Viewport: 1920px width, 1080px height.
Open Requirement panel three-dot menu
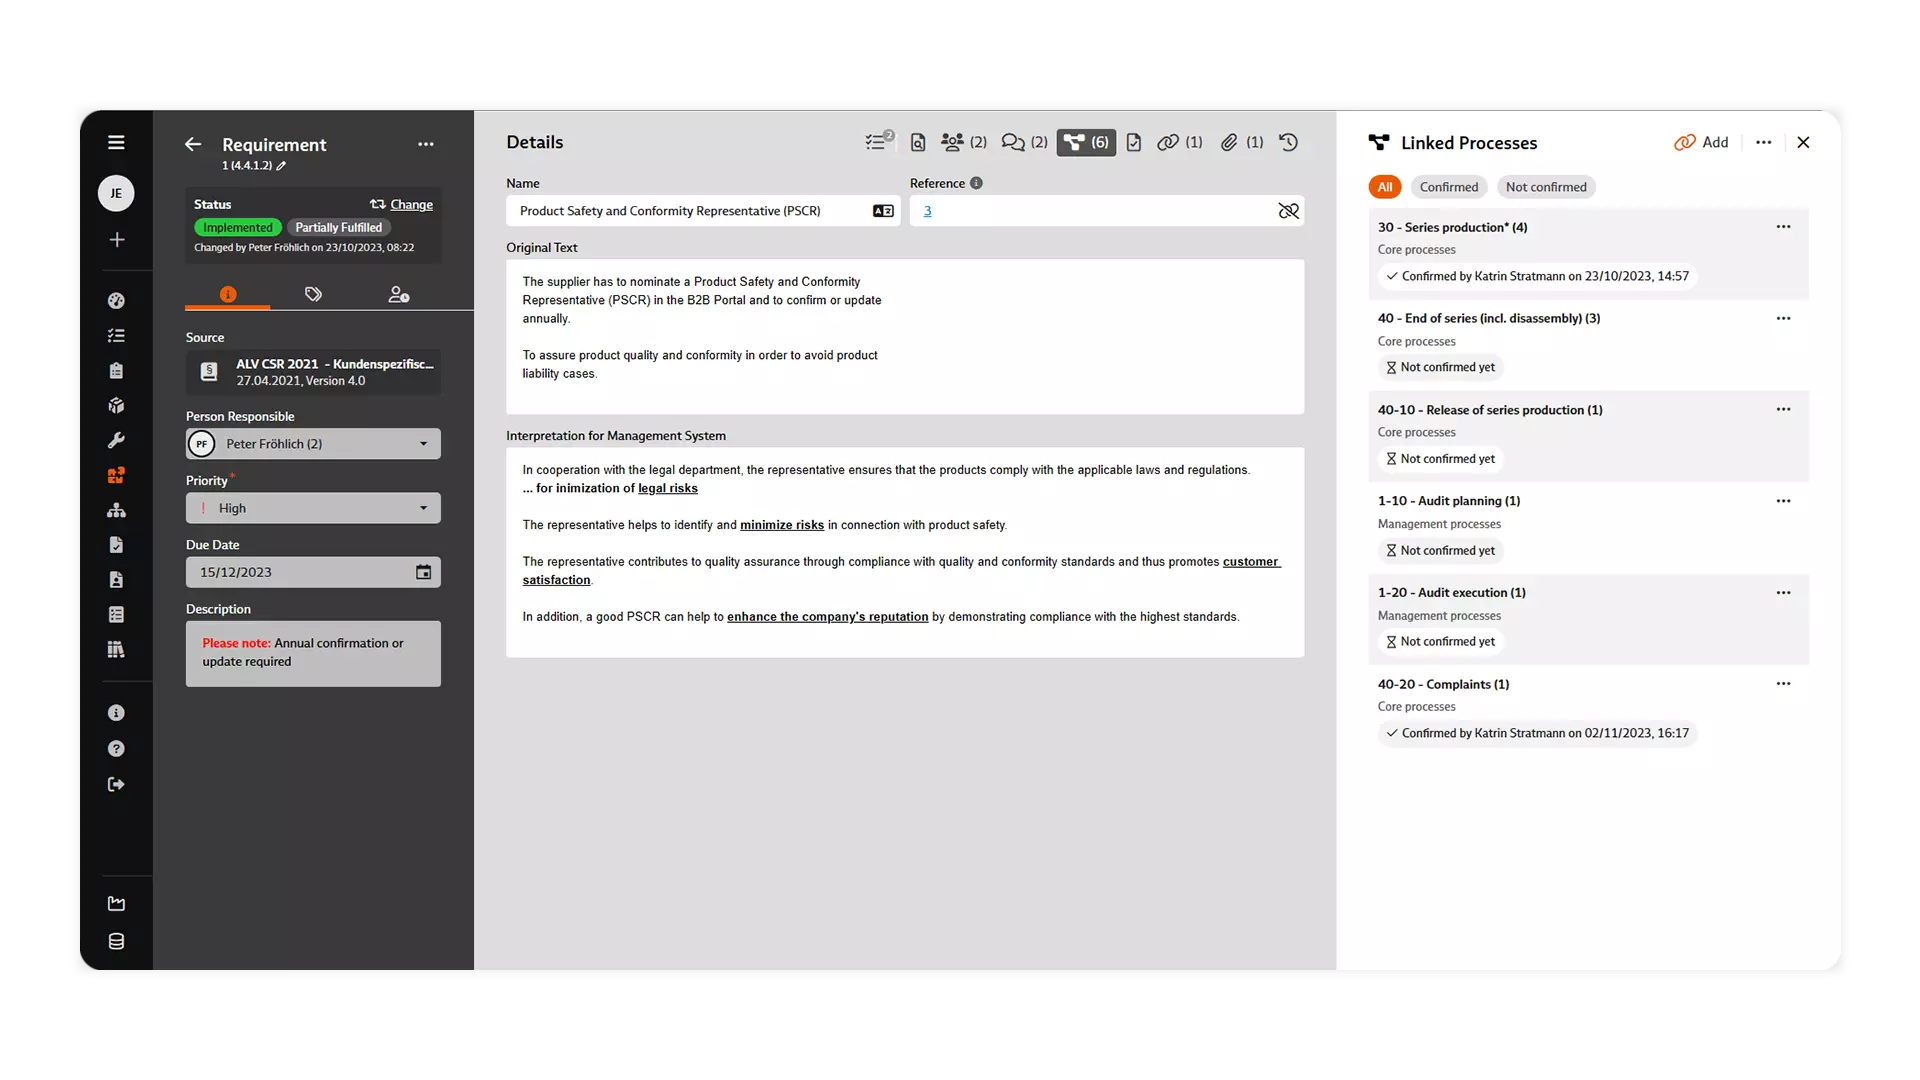426,144
